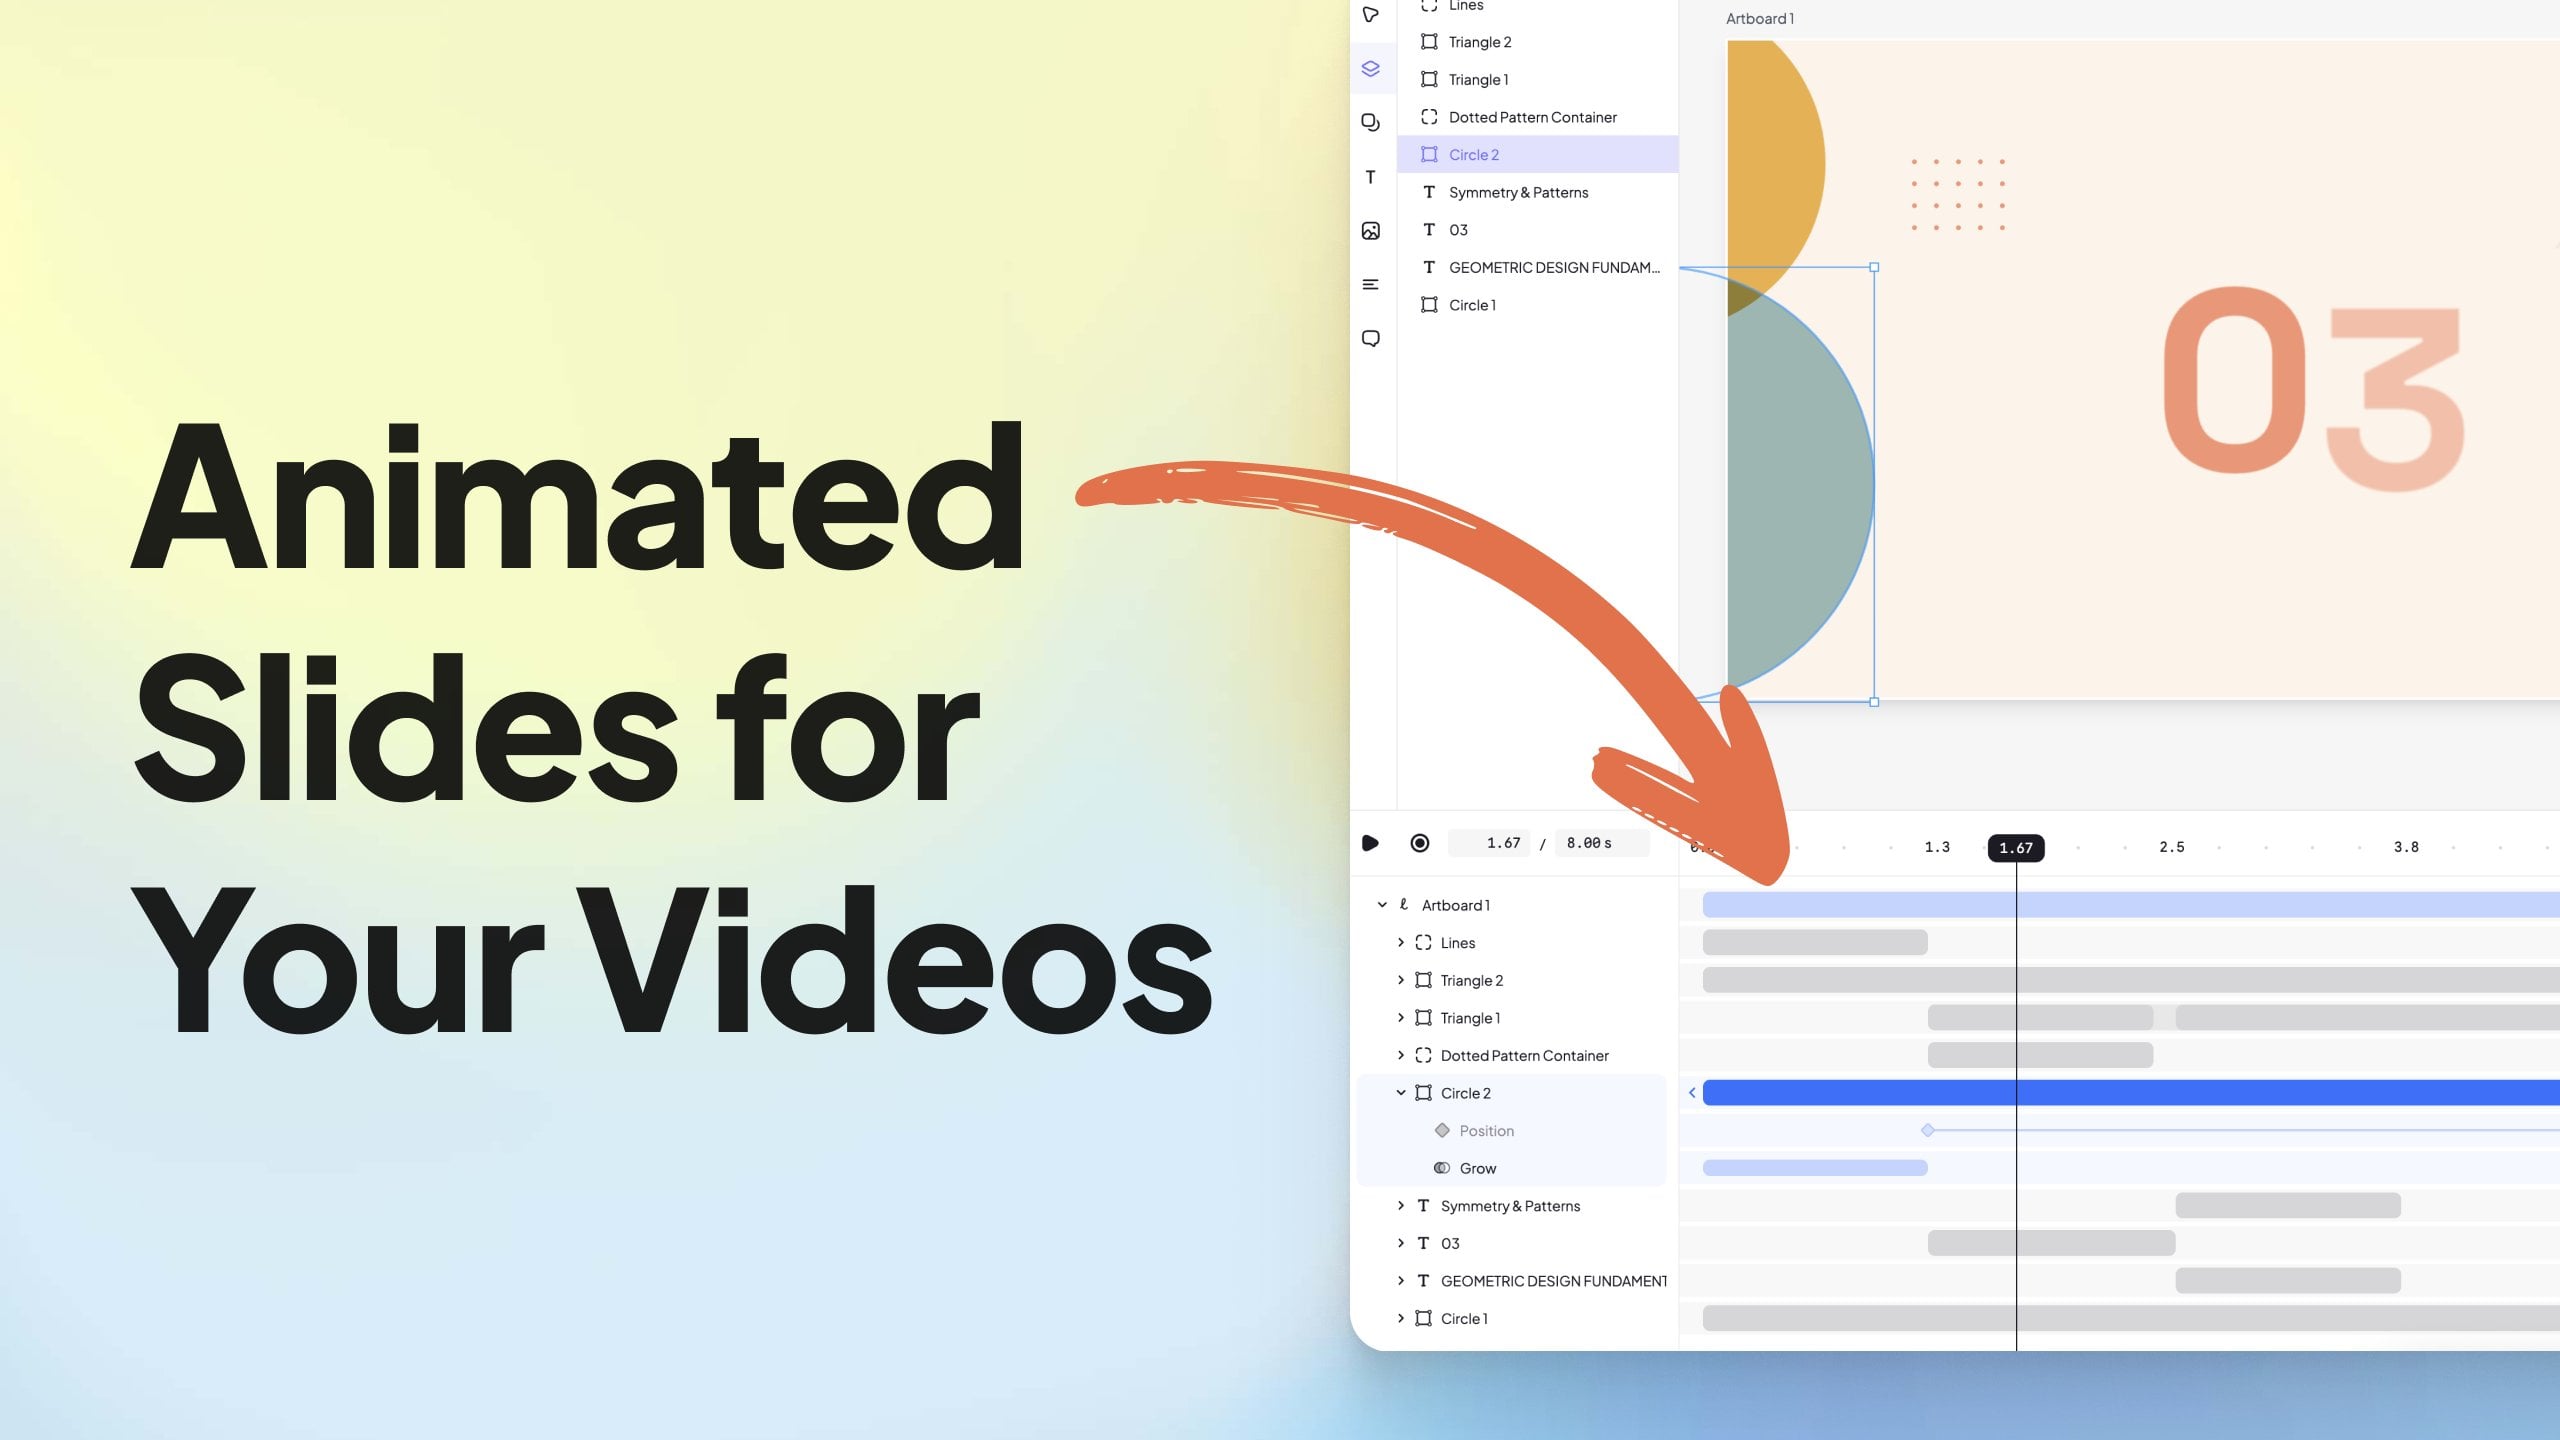This screenshot has width=2560, height=1440.
Task: Edit the total duration 8.00 s field
Action: [1602, 843]
